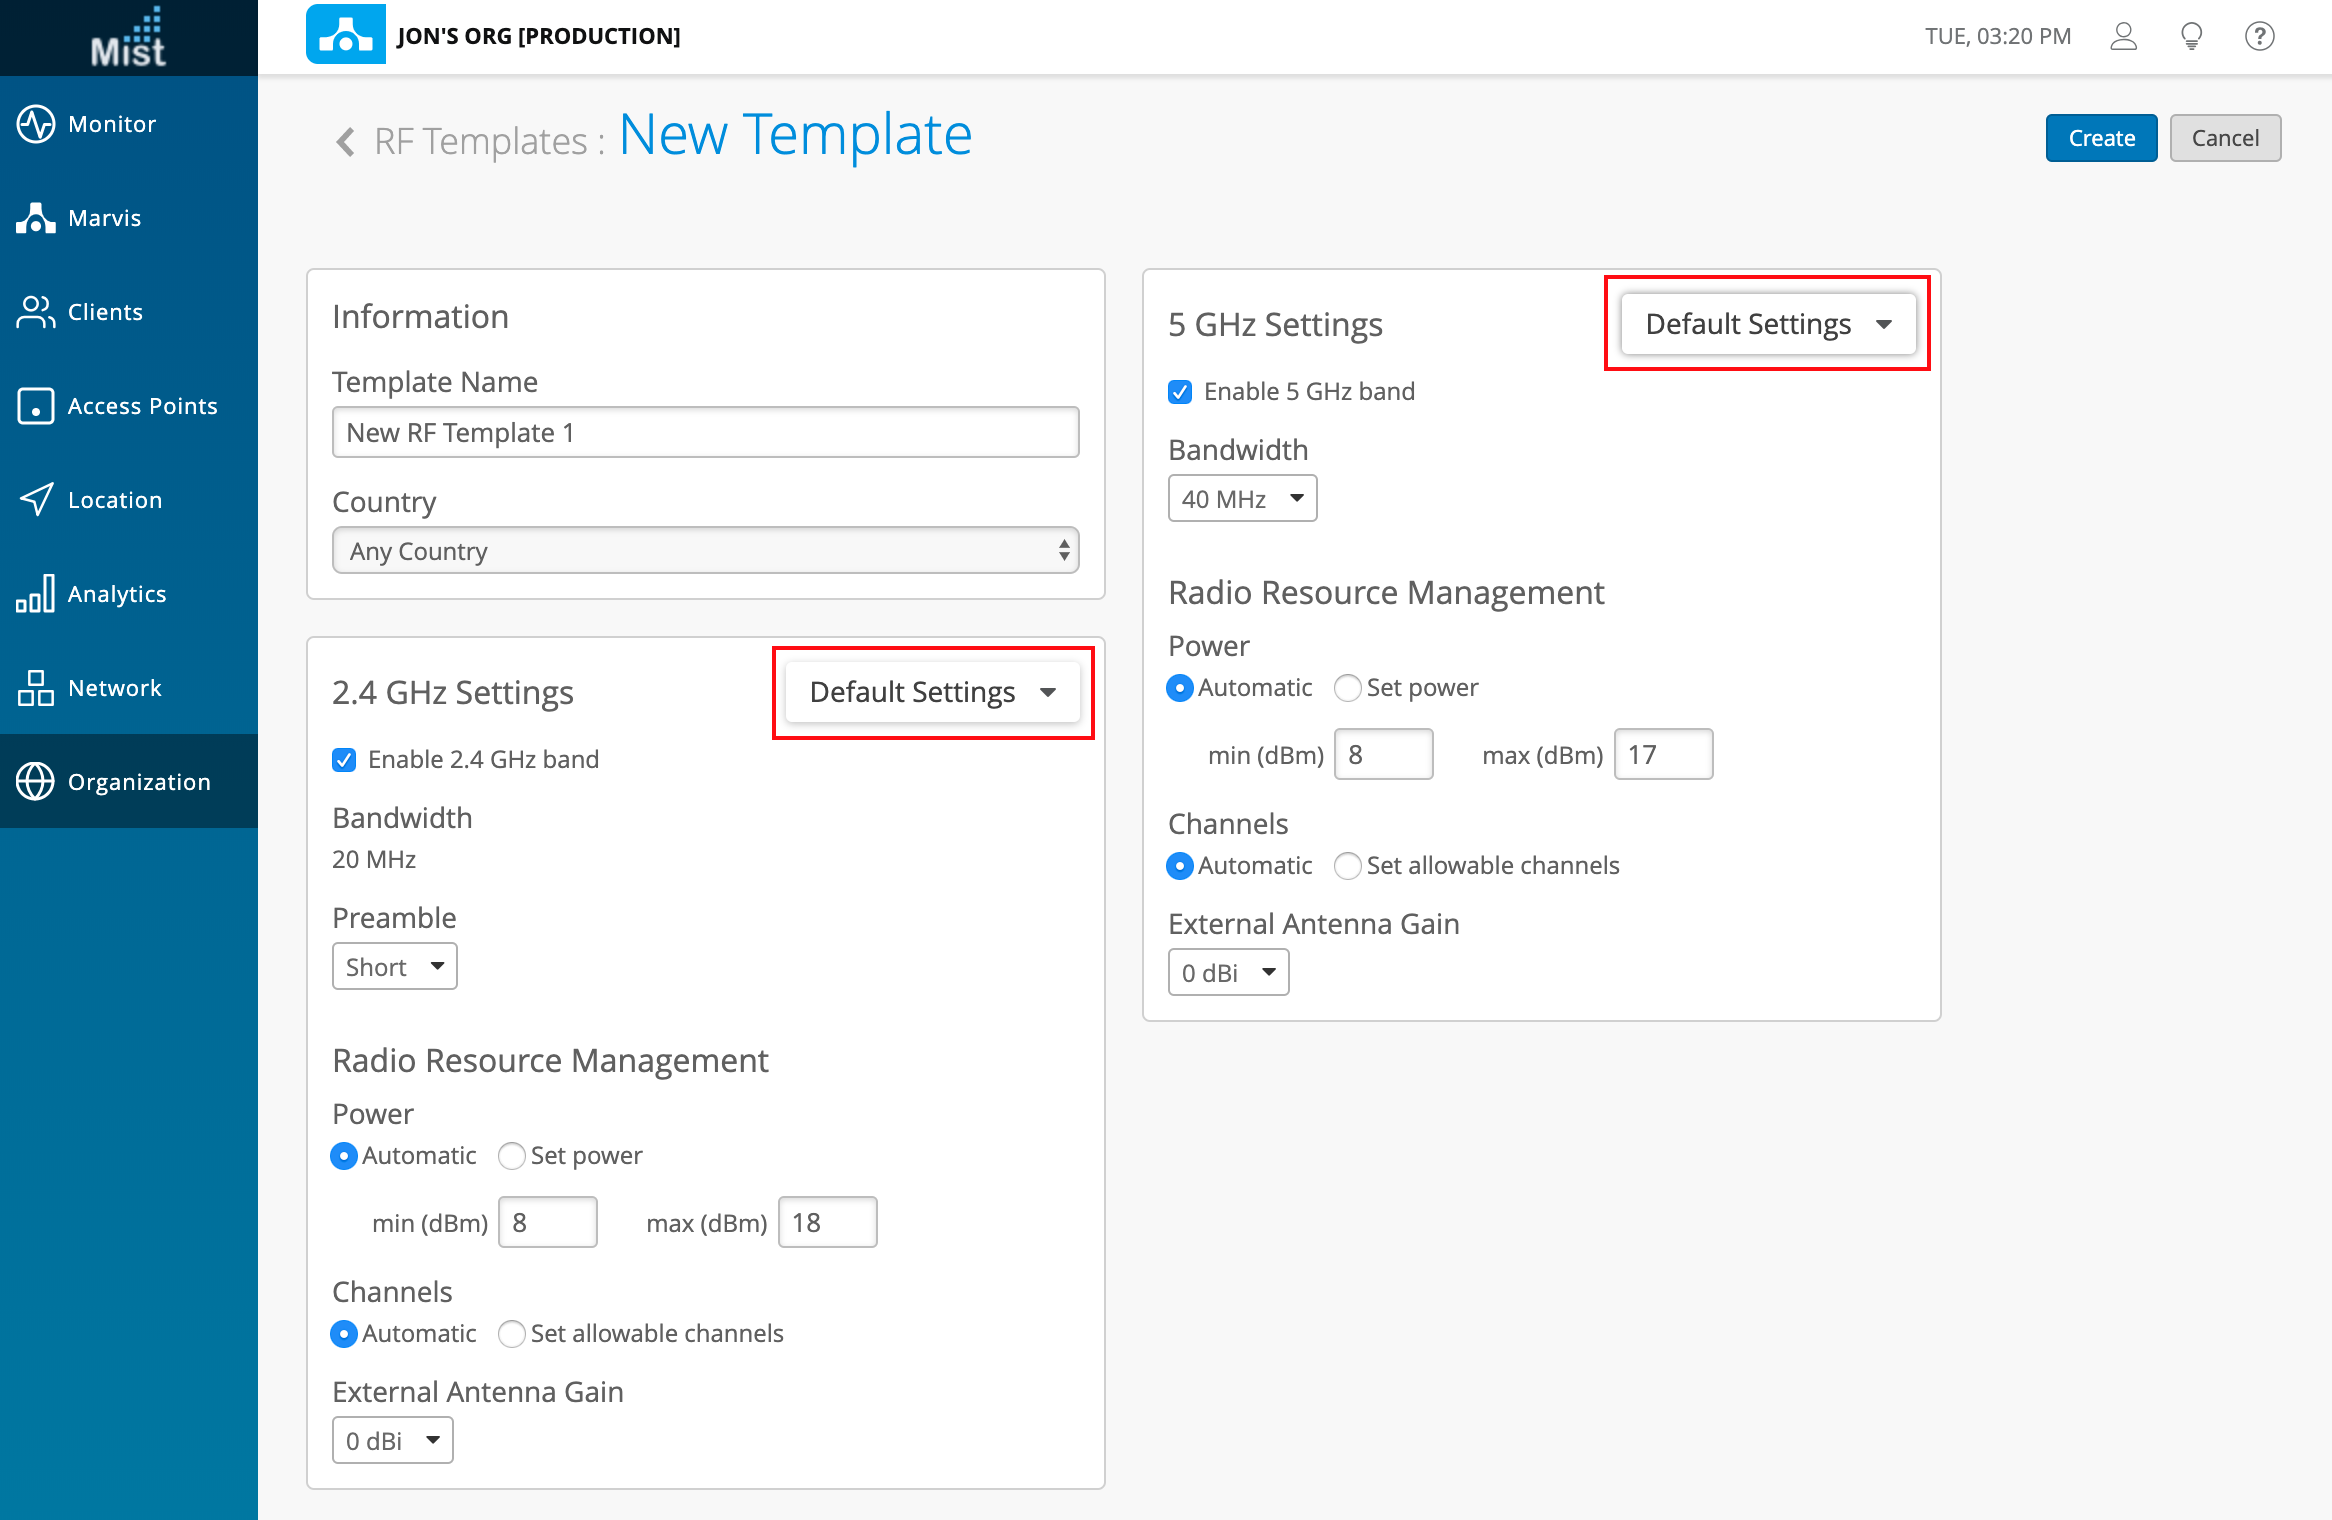Expand the 40 MHz bandwidth dropdown
The height and width of the screenshot is (1520, 2332).
[x=1242, y=498]
